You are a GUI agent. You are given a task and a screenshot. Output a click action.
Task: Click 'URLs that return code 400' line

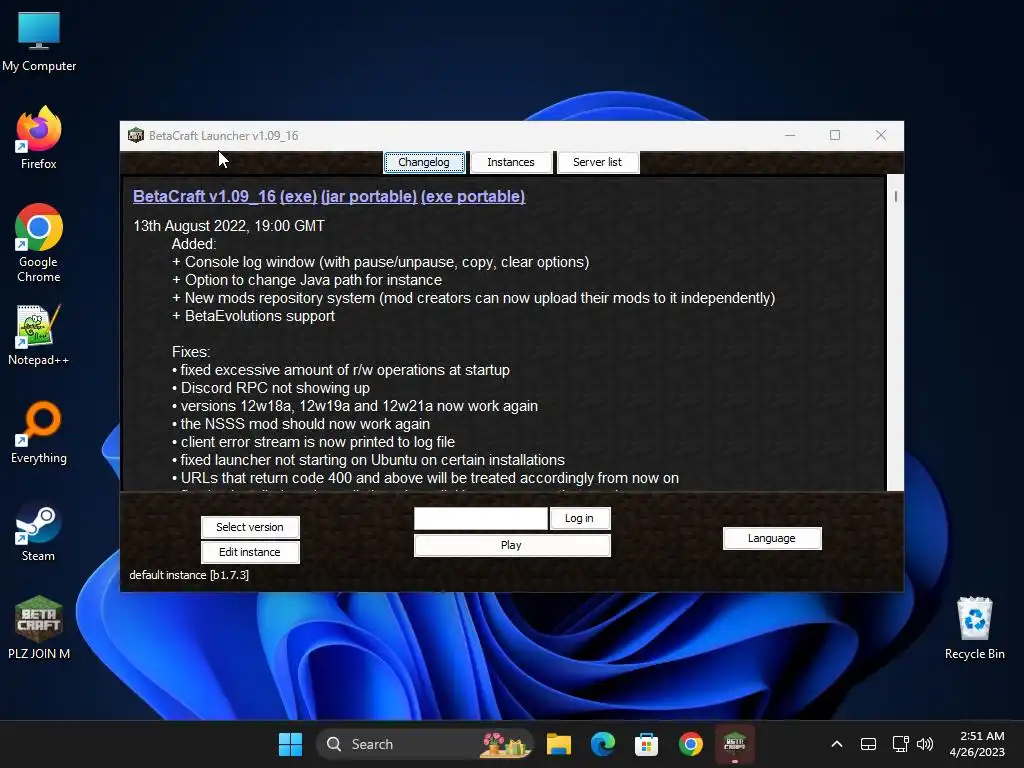click(x=425, y=478)
